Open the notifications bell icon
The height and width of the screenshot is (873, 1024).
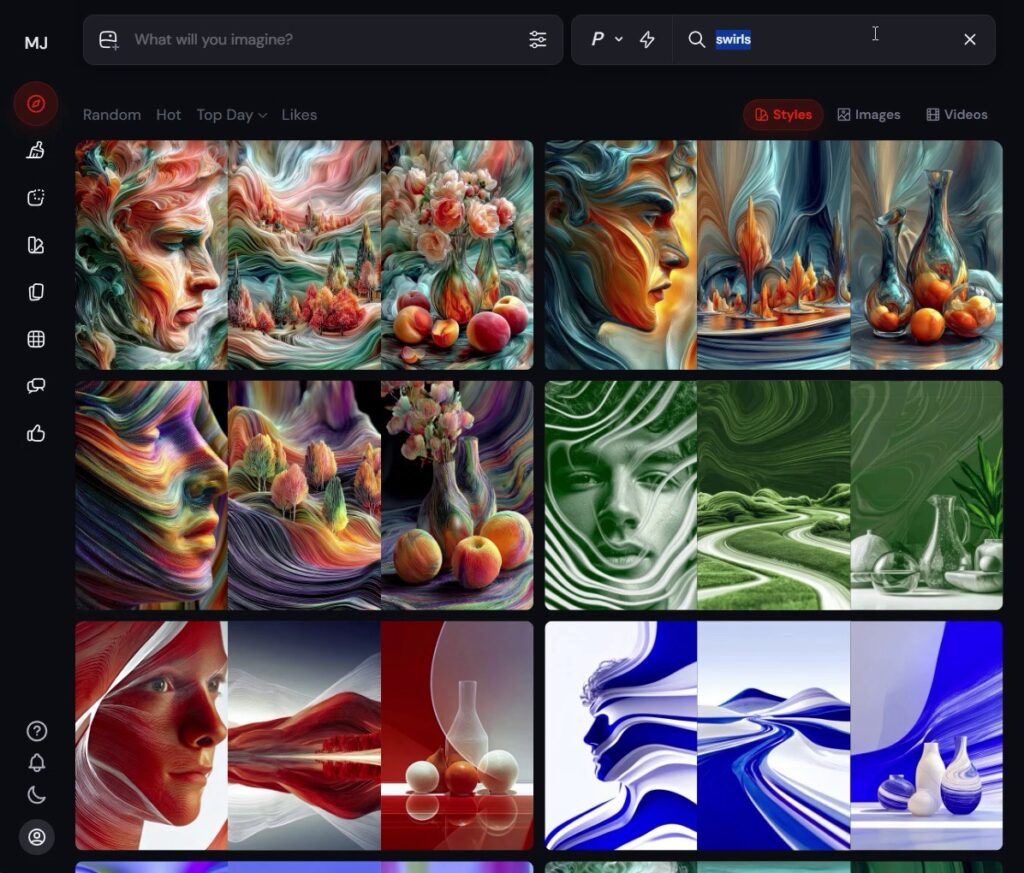click(x=36, y=763)
